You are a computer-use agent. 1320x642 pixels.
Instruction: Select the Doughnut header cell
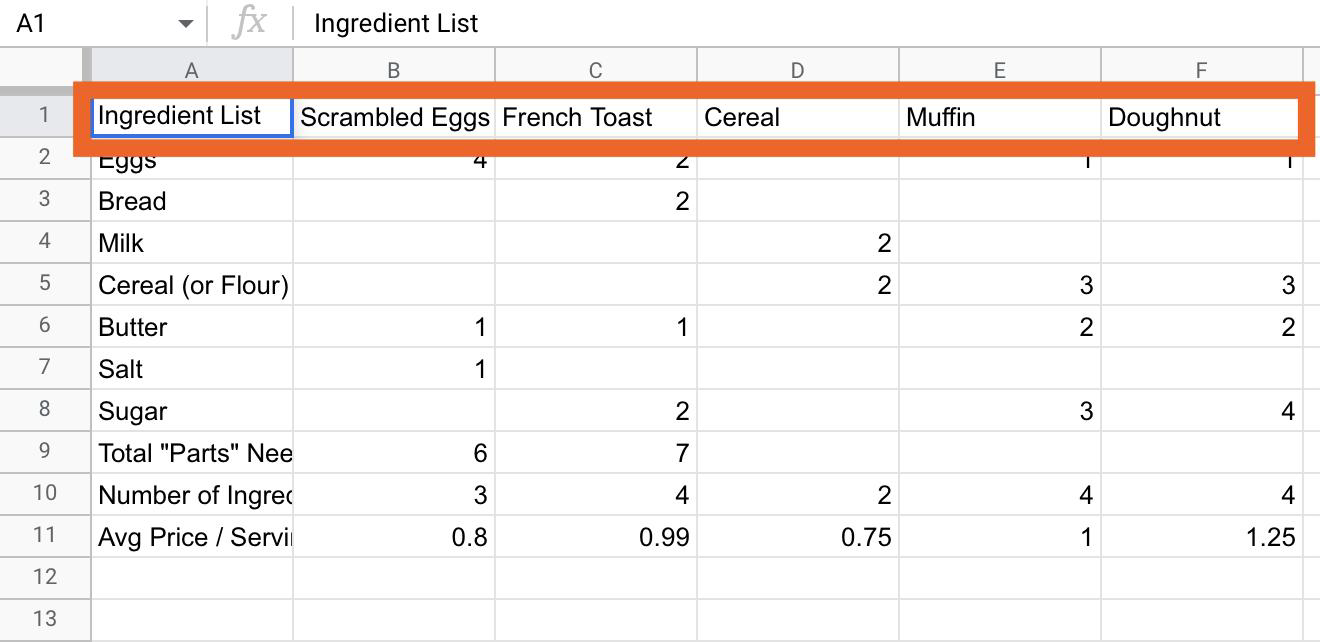click(1202, 117)
